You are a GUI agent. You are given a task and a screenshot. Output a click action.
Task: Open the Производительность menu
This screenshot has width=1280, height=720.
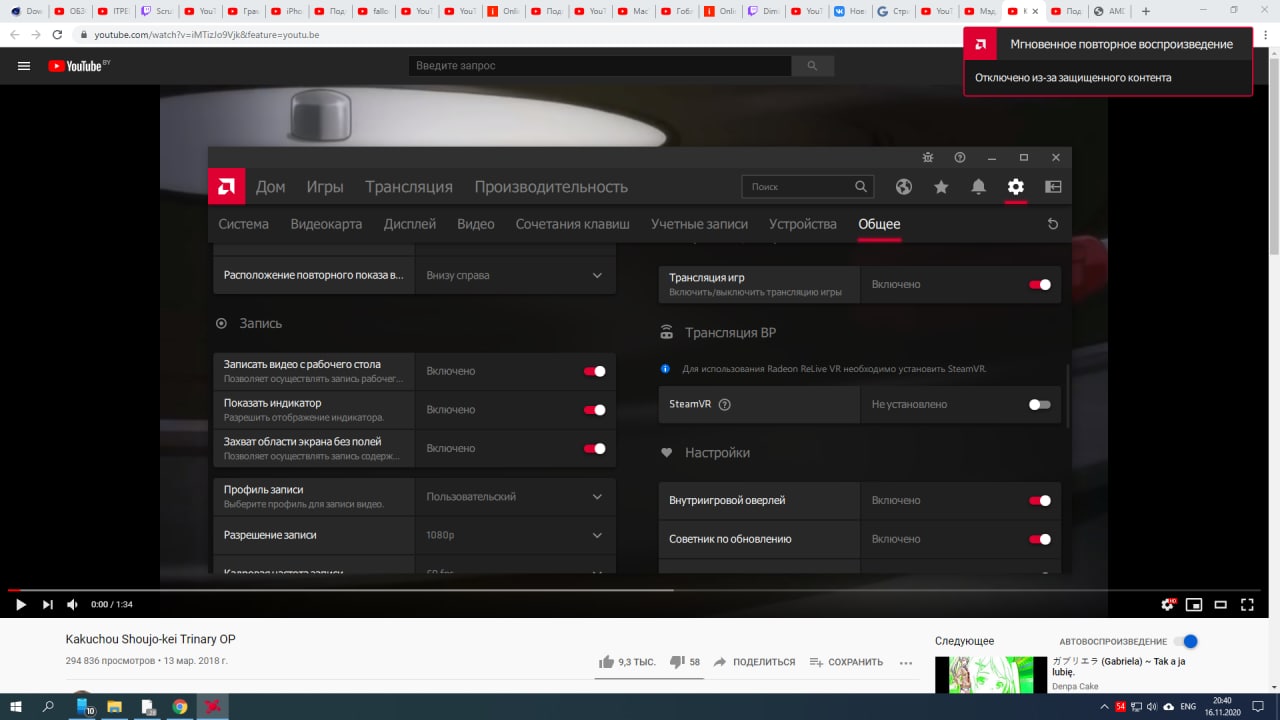551,187
